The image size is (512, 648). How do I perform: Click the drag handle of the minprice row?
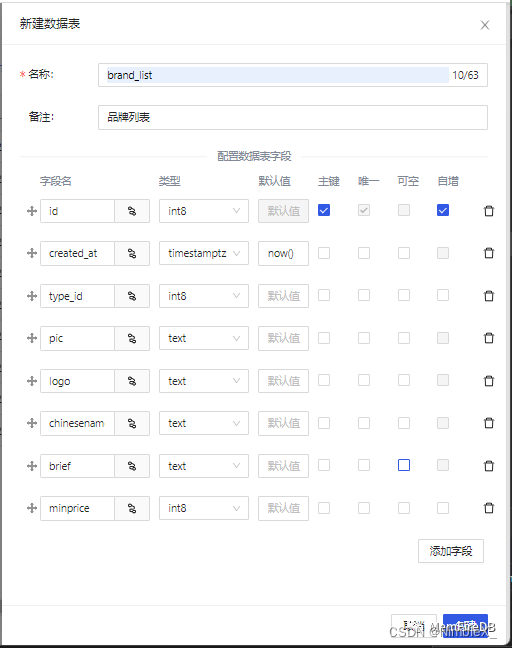[32, 508]
